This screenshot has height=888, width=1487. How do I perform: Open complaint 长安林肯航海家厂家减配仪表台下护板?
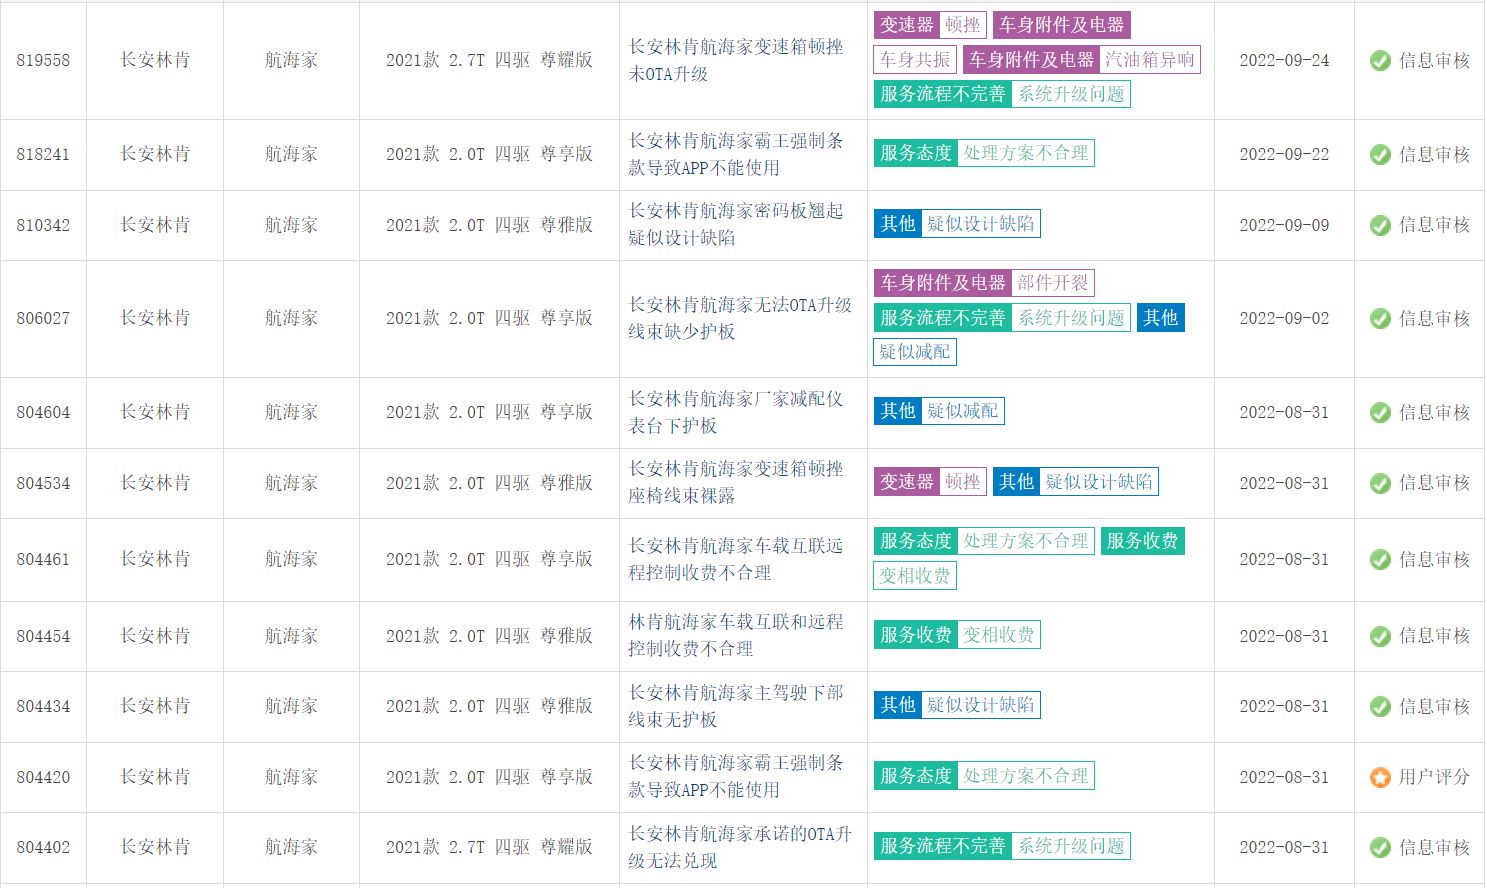tap(736, 412)
